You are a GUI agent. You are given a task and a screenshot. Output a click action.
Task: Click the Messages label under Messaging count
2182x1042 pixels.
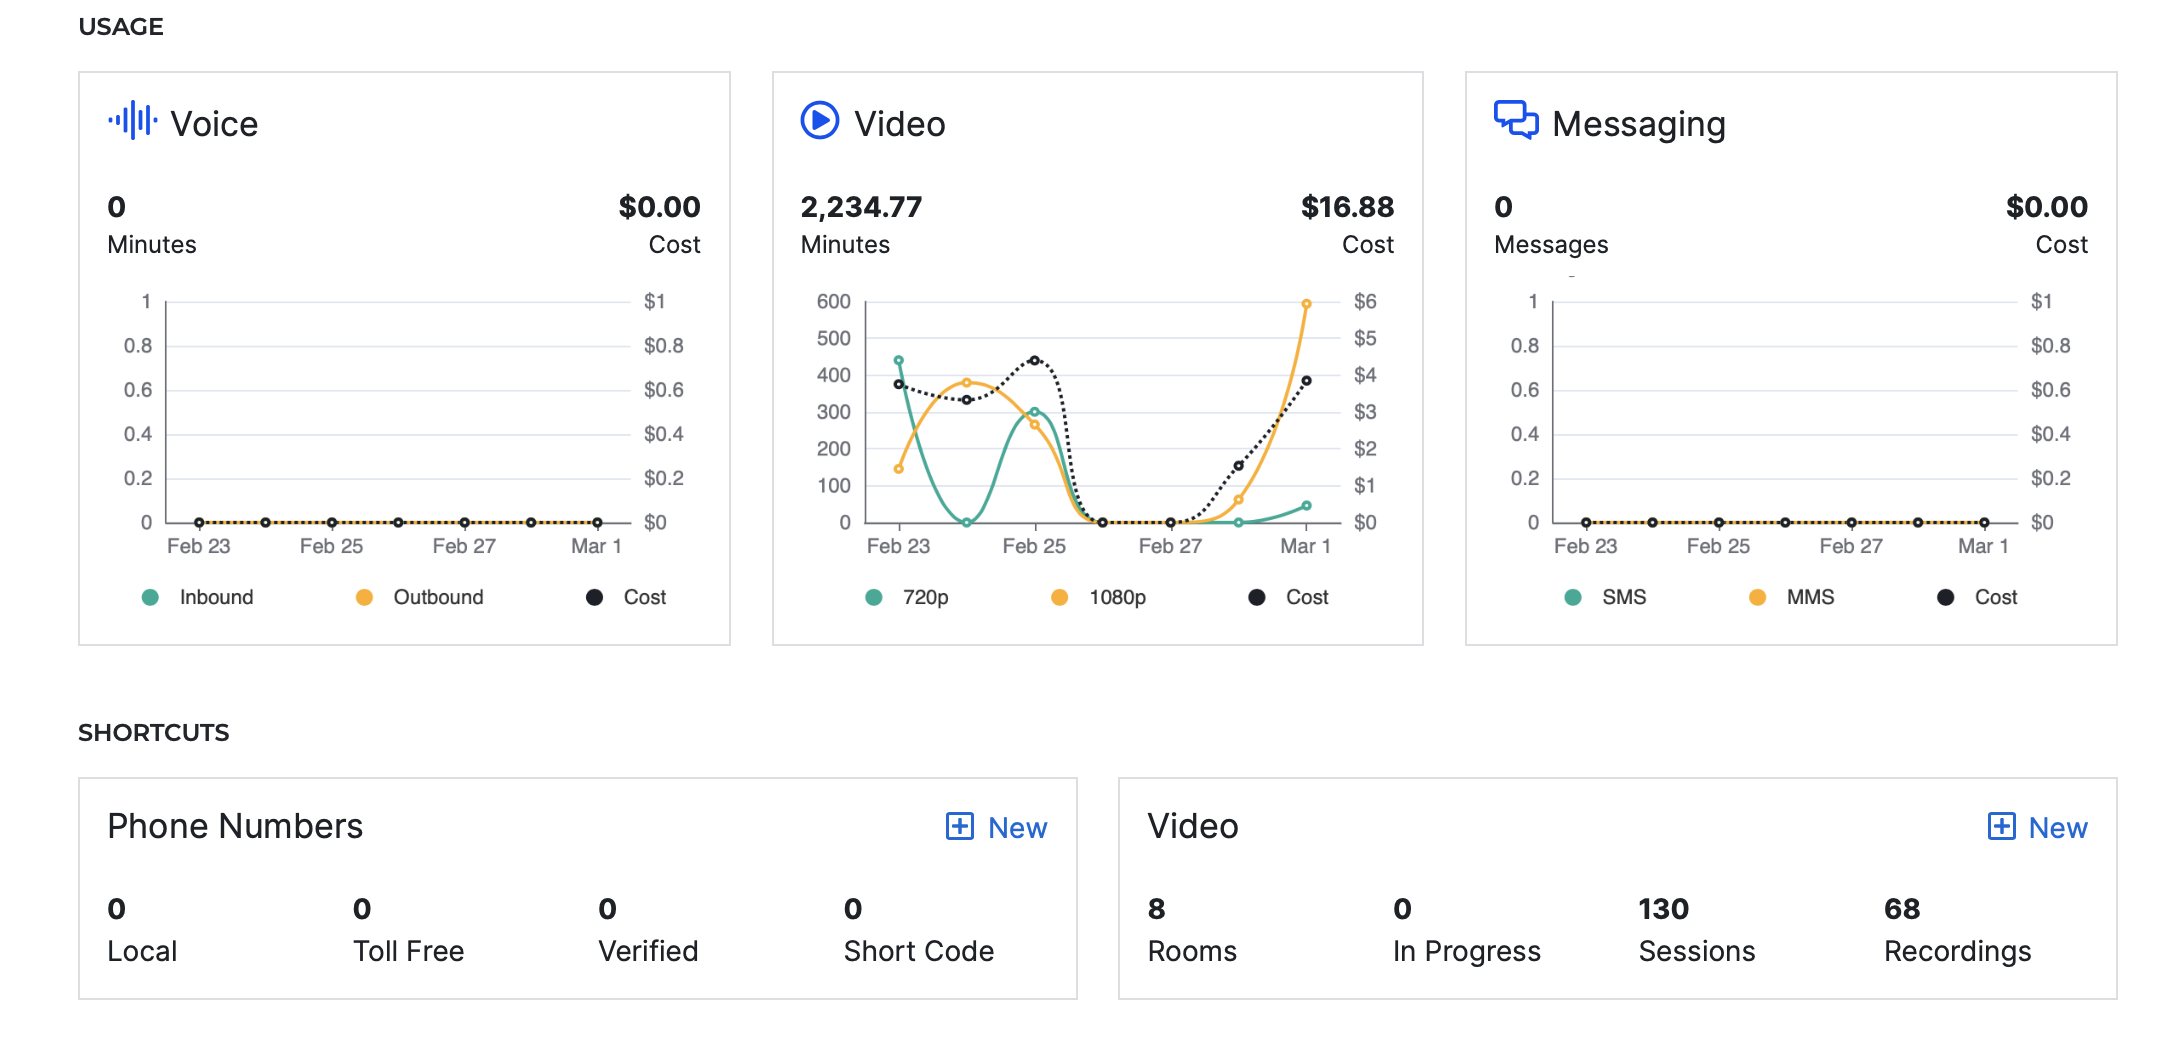coord(1551,245)
